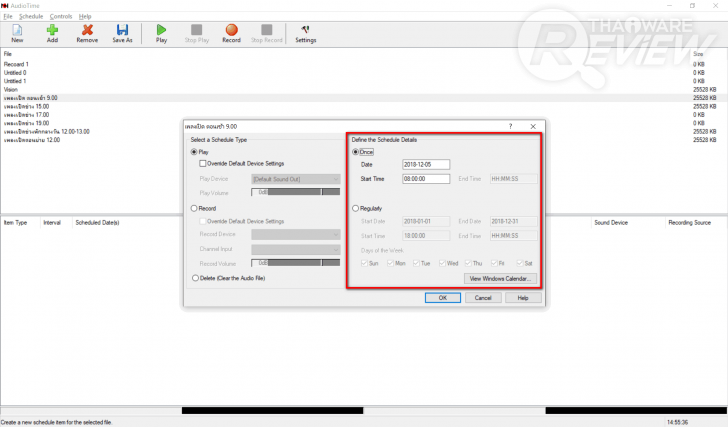728x427 pixels.
Task: Click the Size column header
Action: click(x=698, y=54)
